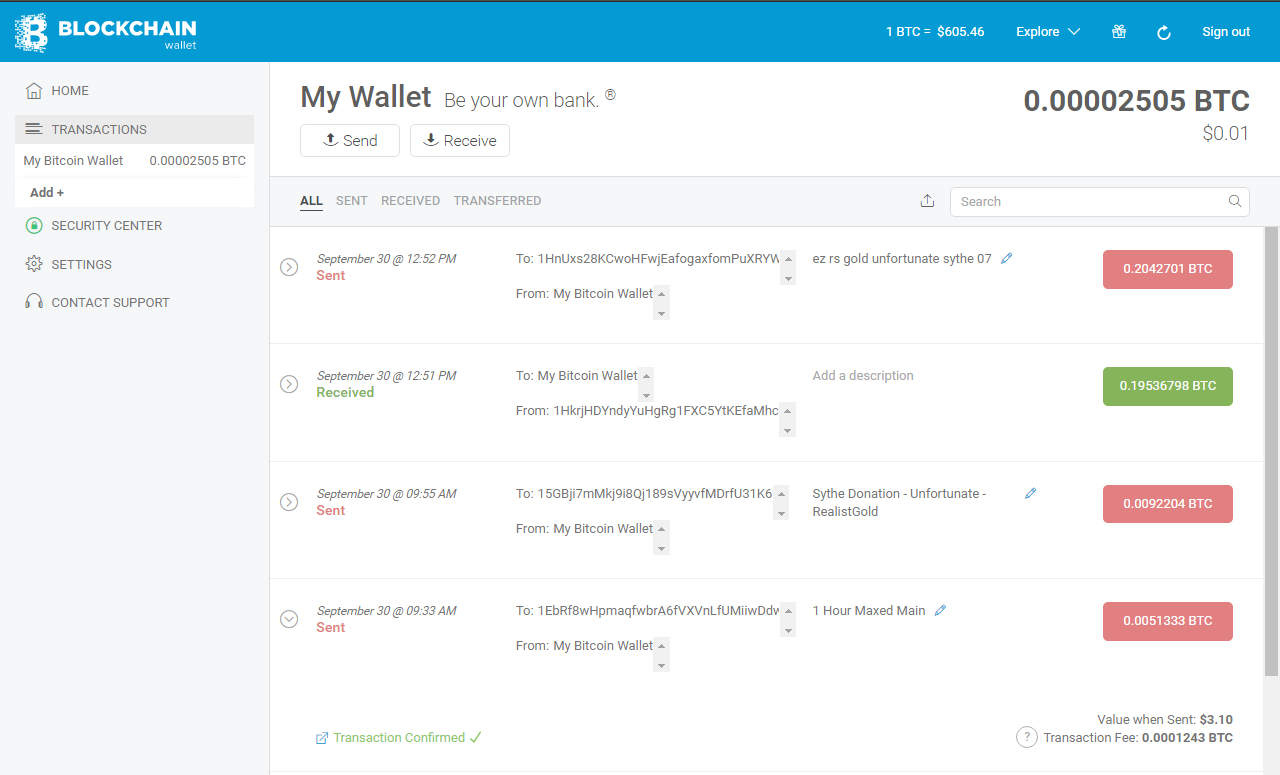Open CONTACT SUPPORT in sidebar

click(111, 302)
